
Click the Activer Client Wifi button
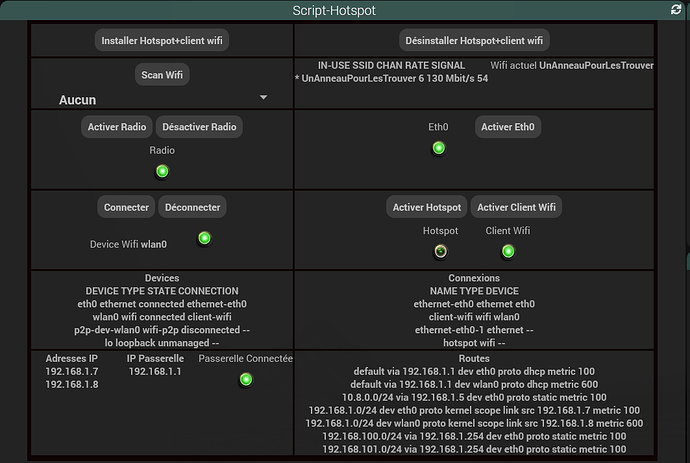click(517, 207)
